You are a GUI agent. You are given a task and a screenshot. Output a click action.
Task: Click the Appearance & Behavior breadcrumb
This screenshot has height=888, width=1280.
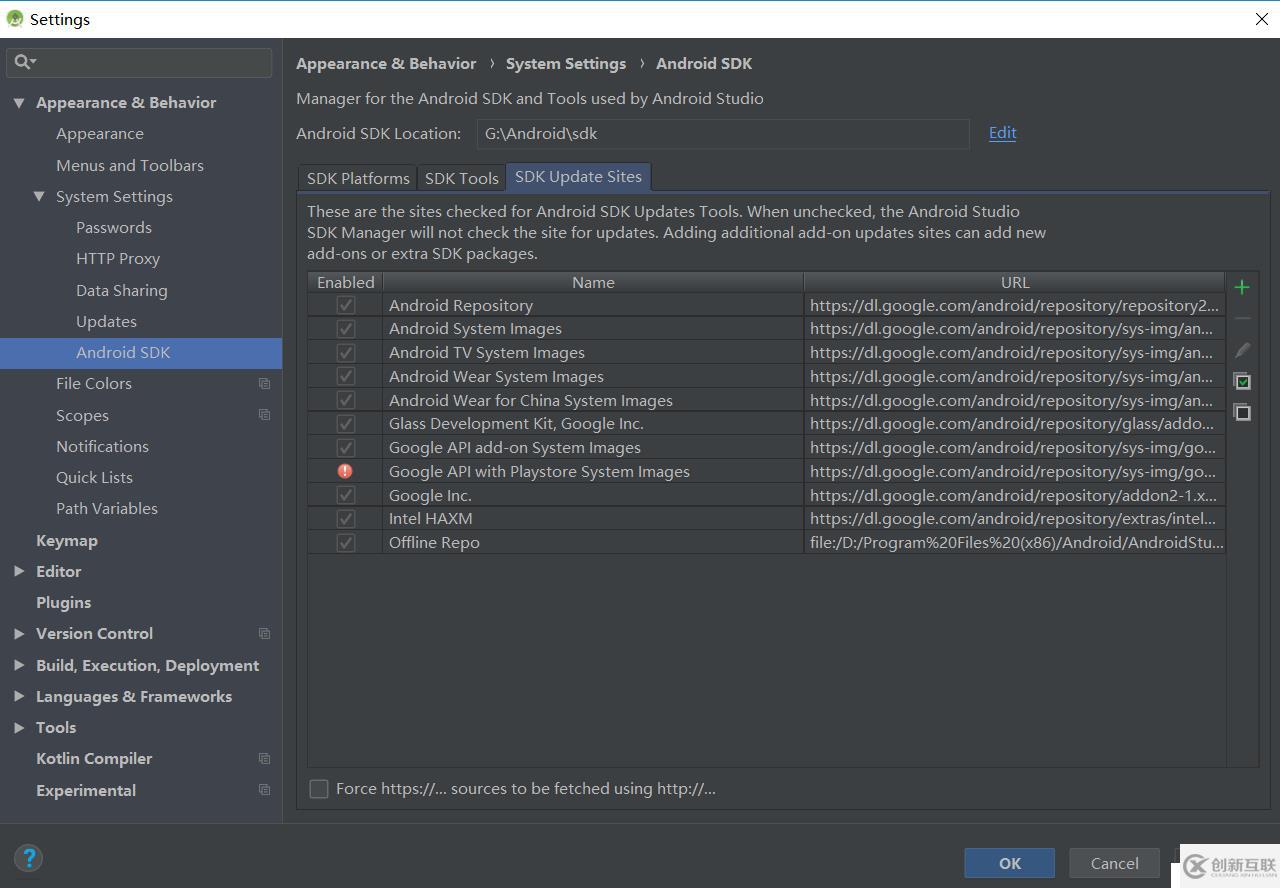tap(386, 63)
